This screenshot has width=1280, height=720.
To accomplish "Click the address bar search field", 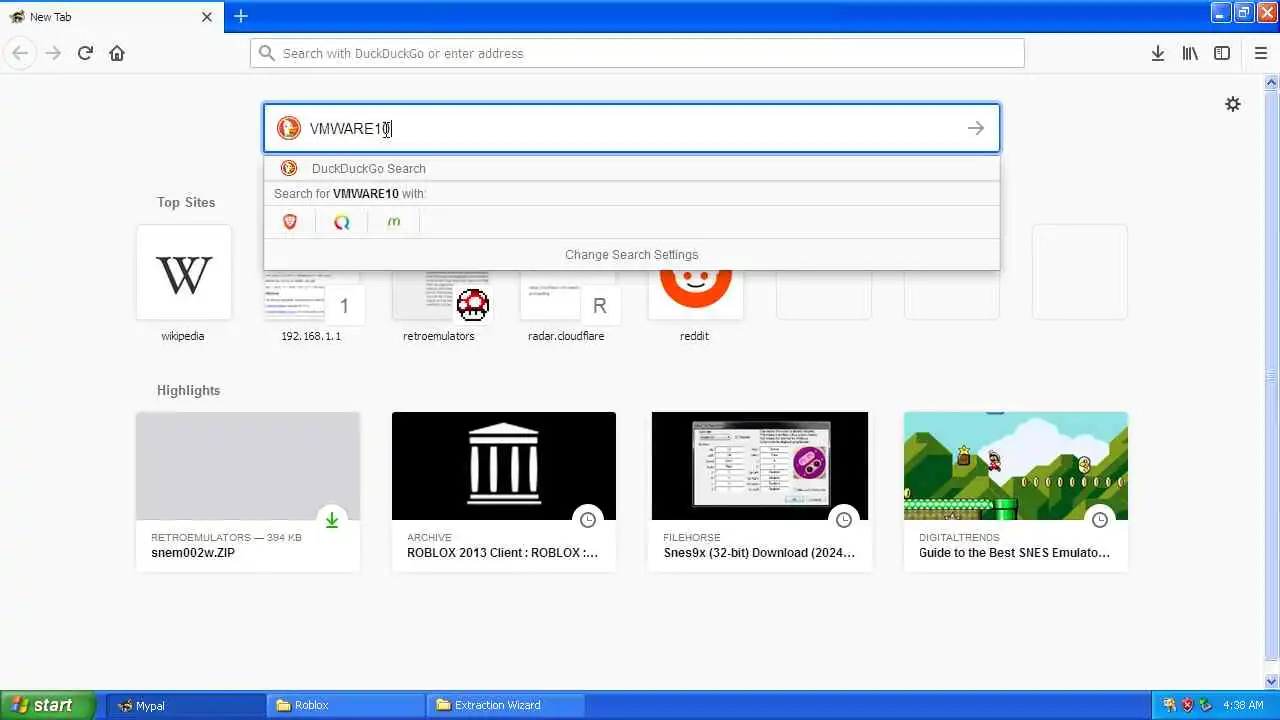I will tap(637, 53).
